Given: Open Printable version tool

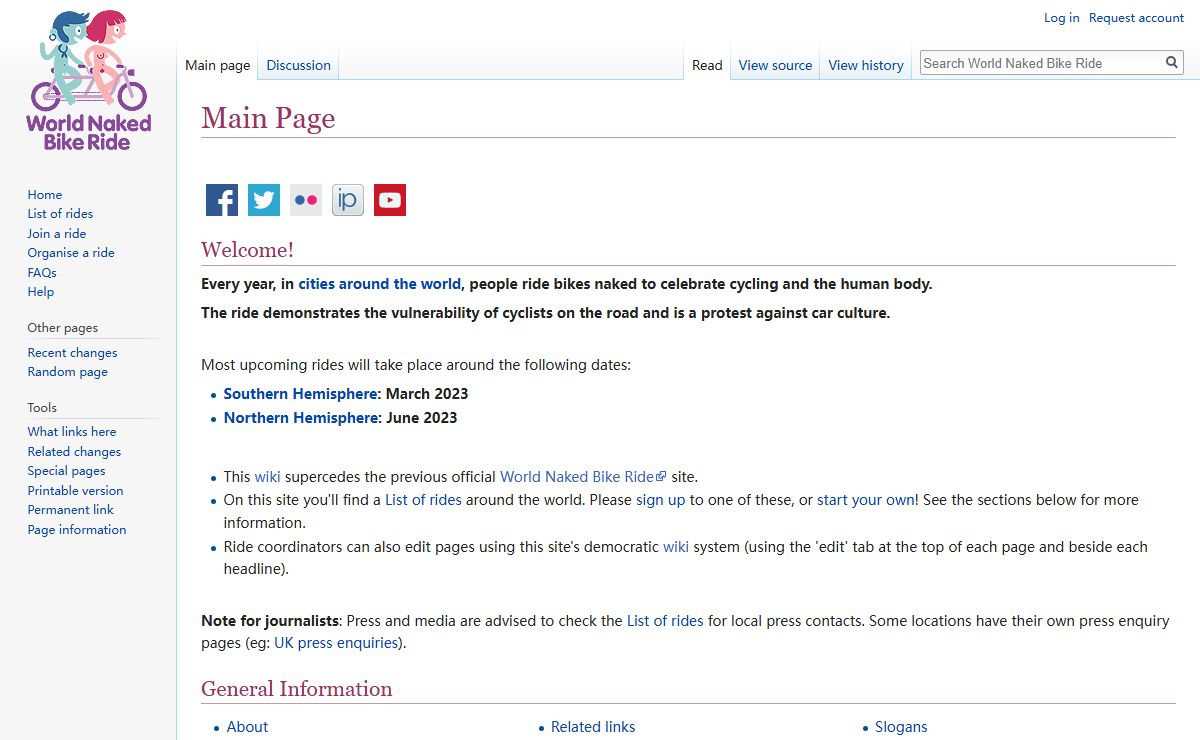Looking at the screenshot, I should (x=76, y=491).
